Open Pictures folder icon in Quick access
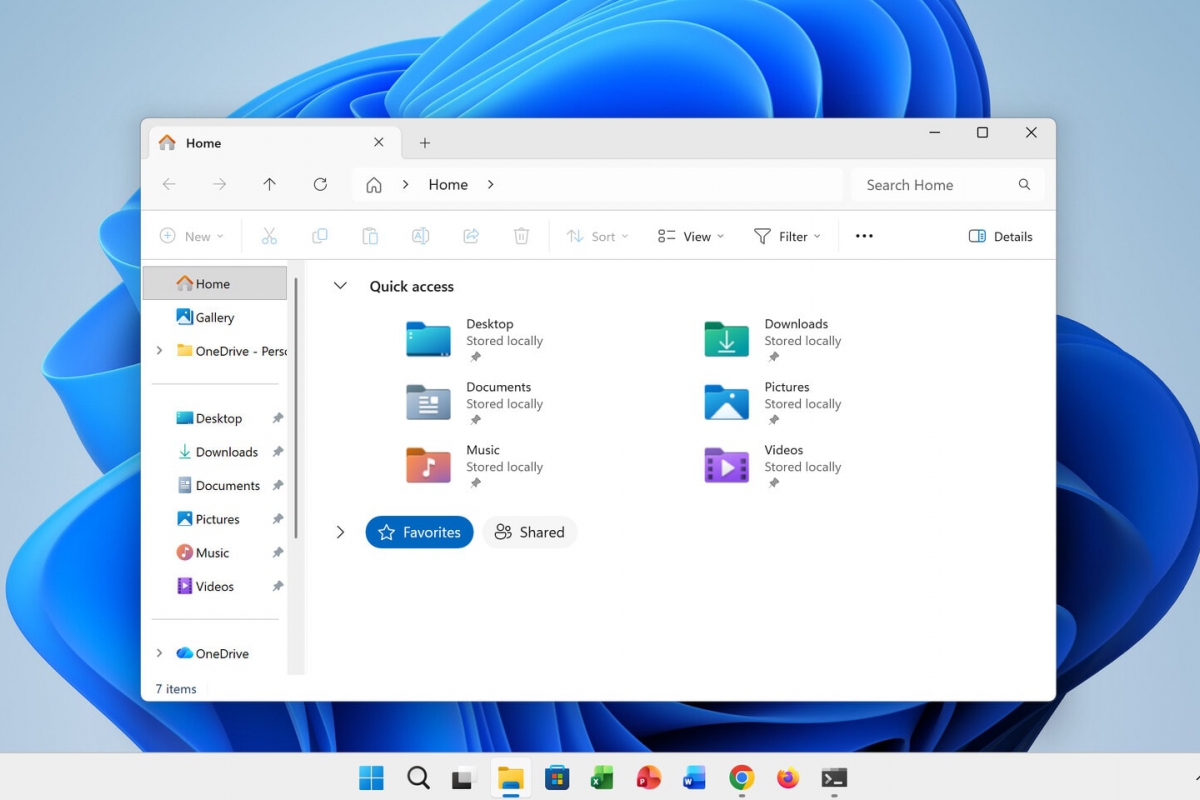 pyautogui.click(x=726, y=402)
